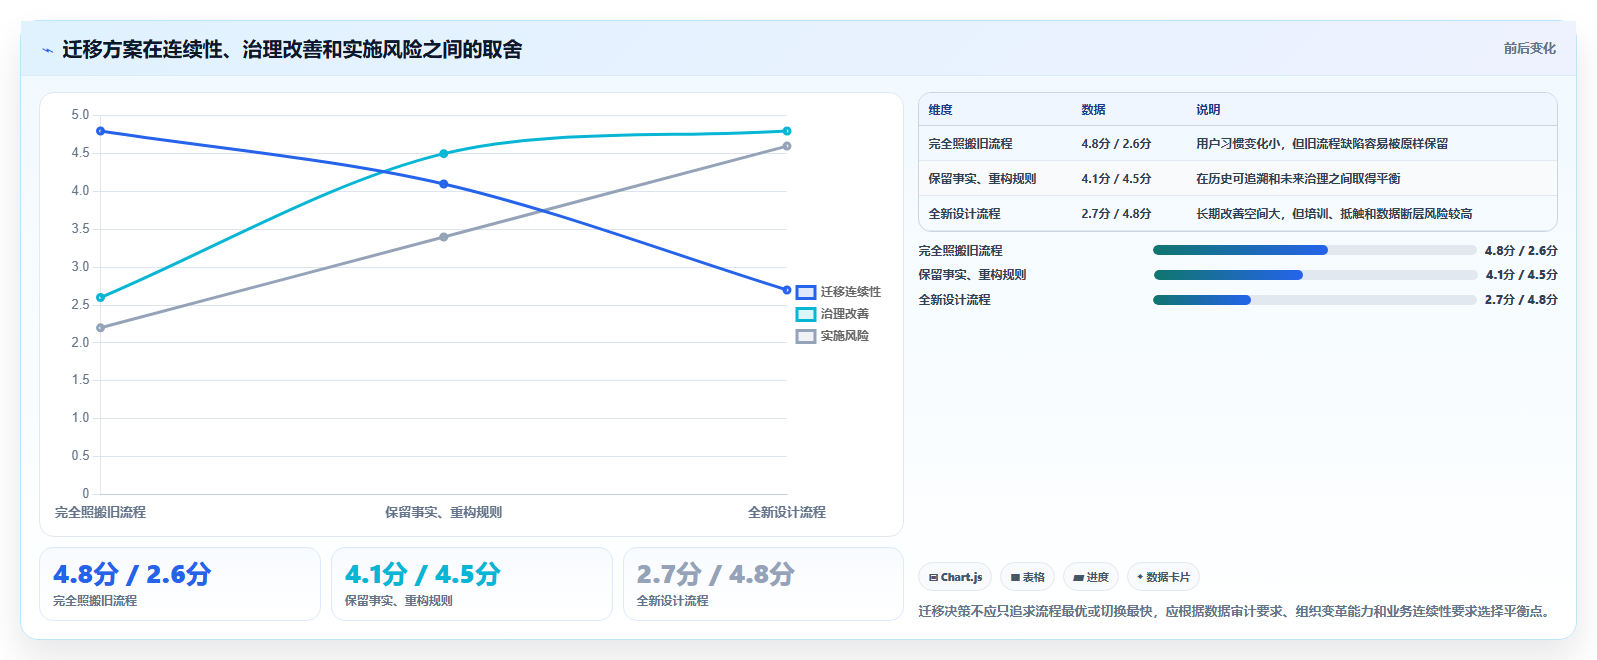
Task: Click the footer sentence starting 迁移决策不应只追求
Action: [1237, 611]
